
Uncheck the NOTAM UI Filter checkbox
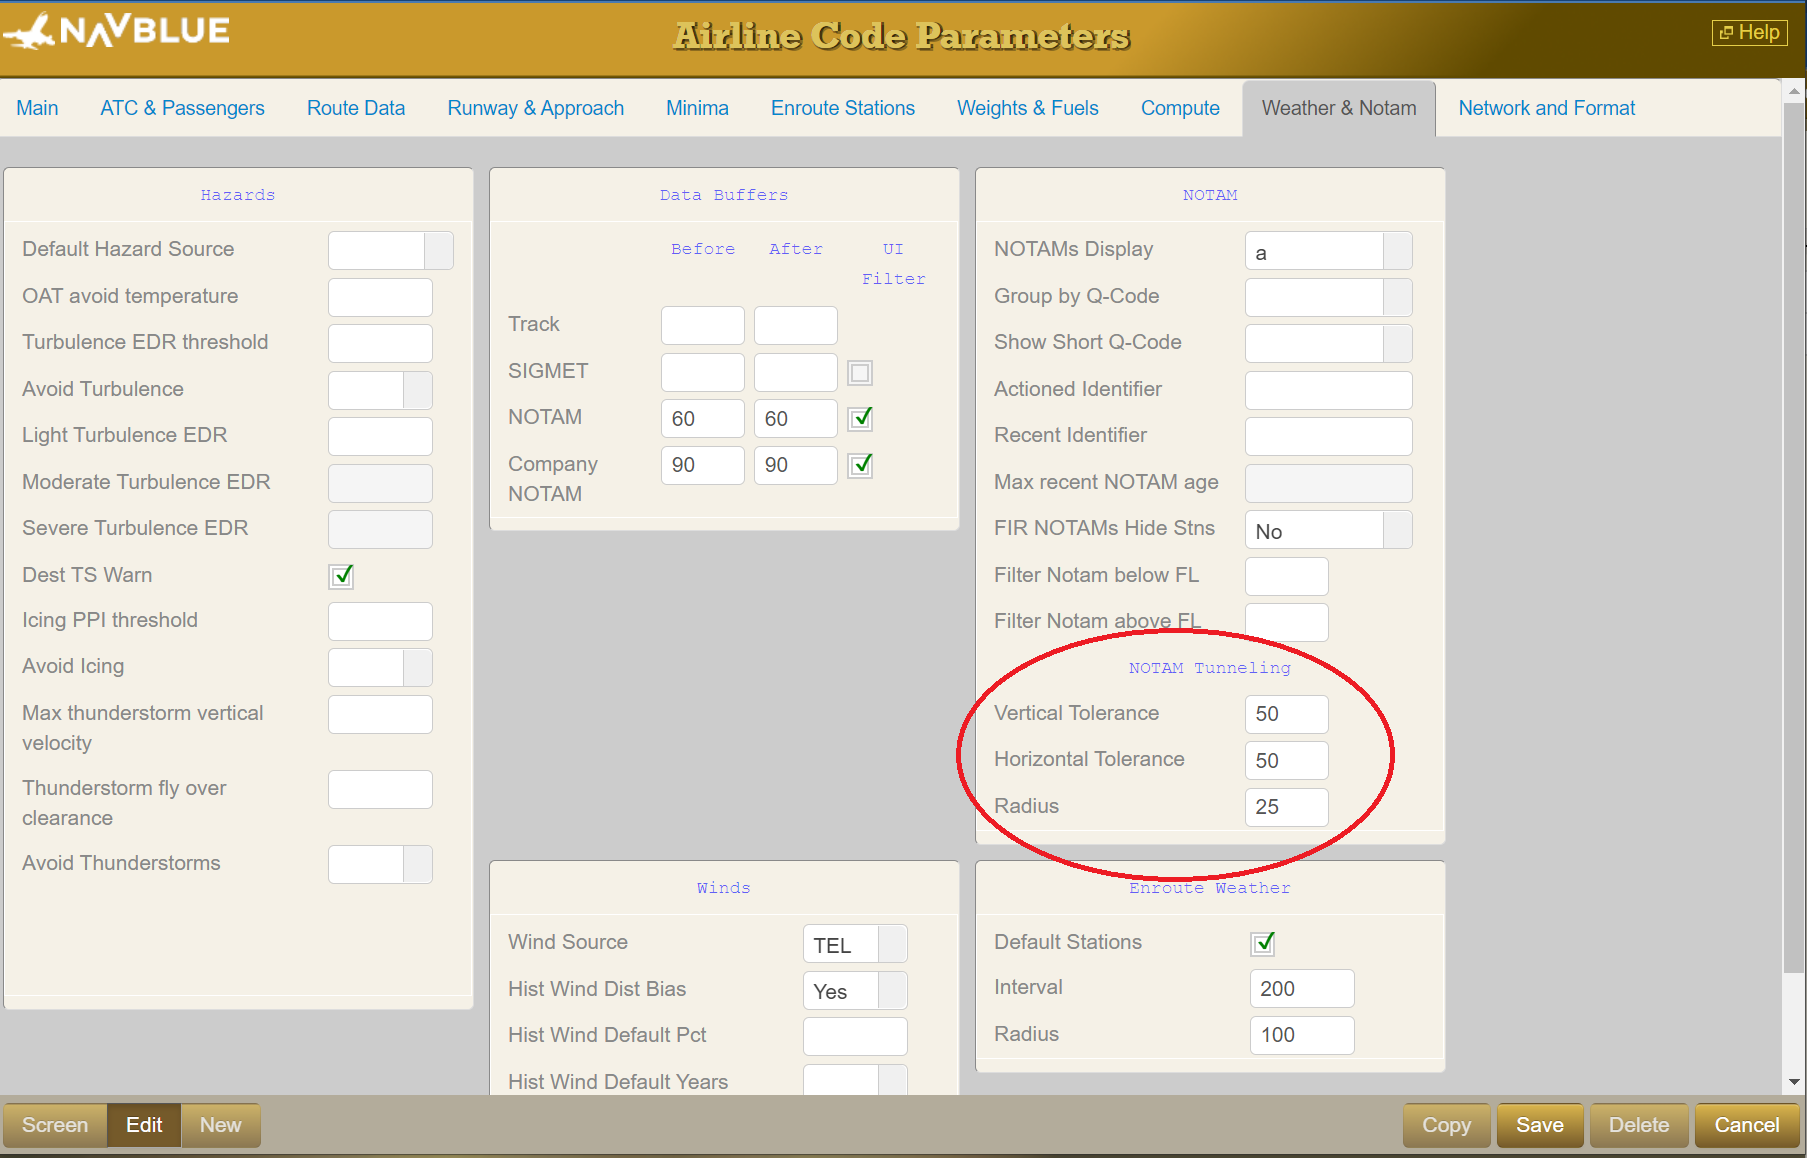(x=860, y=419)
